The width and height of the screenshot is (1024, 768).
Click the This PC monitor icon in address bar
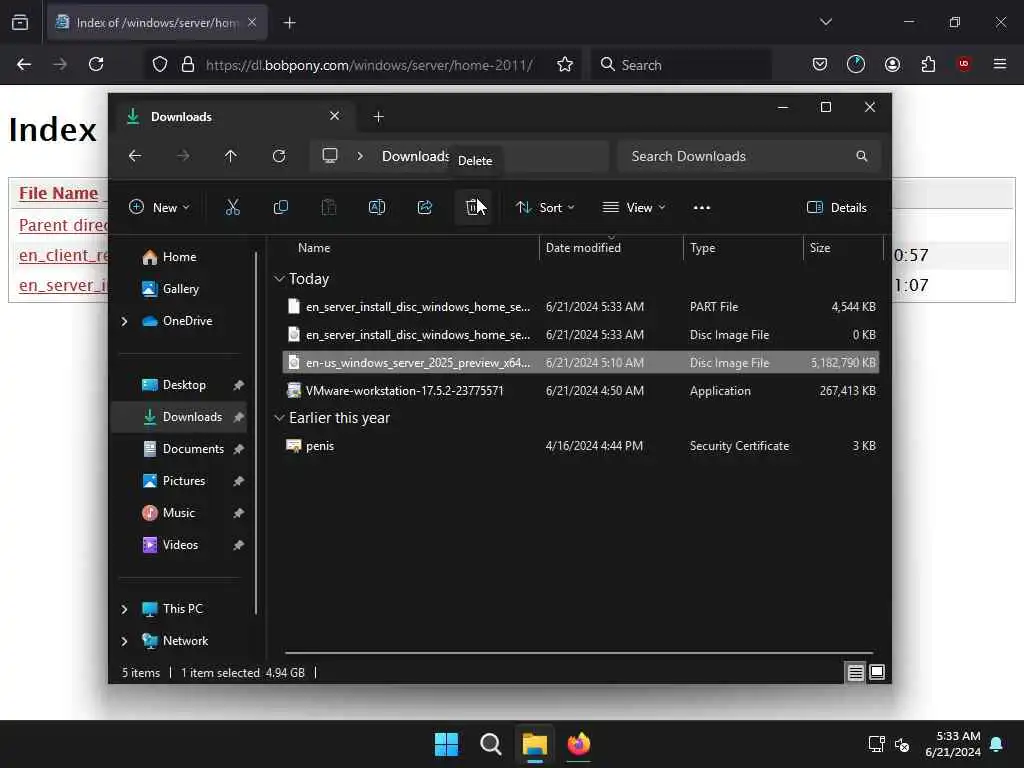click(330, 156)
